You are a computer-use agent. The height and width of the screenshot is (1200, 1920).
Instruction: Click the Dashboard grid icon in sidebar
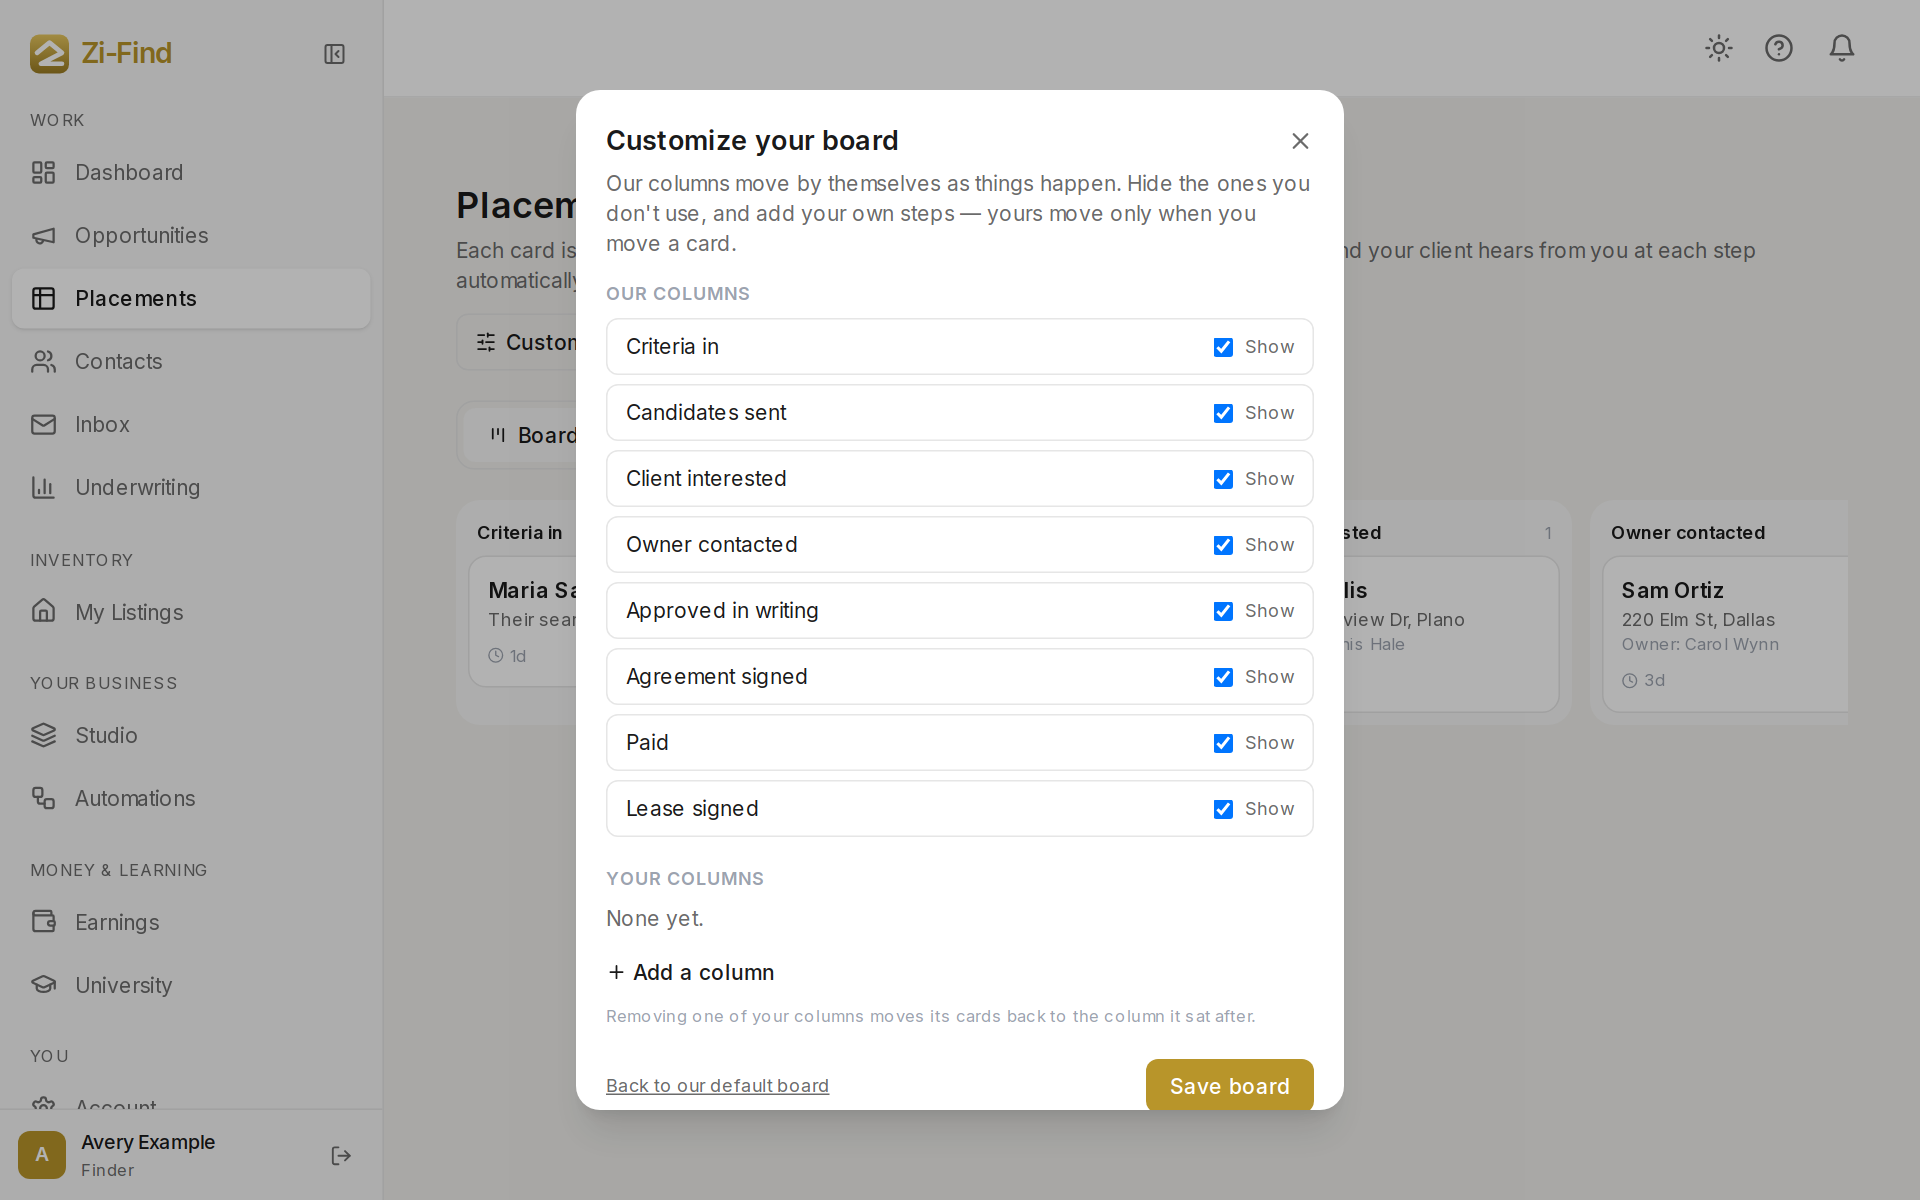click(x=43, y=173)
